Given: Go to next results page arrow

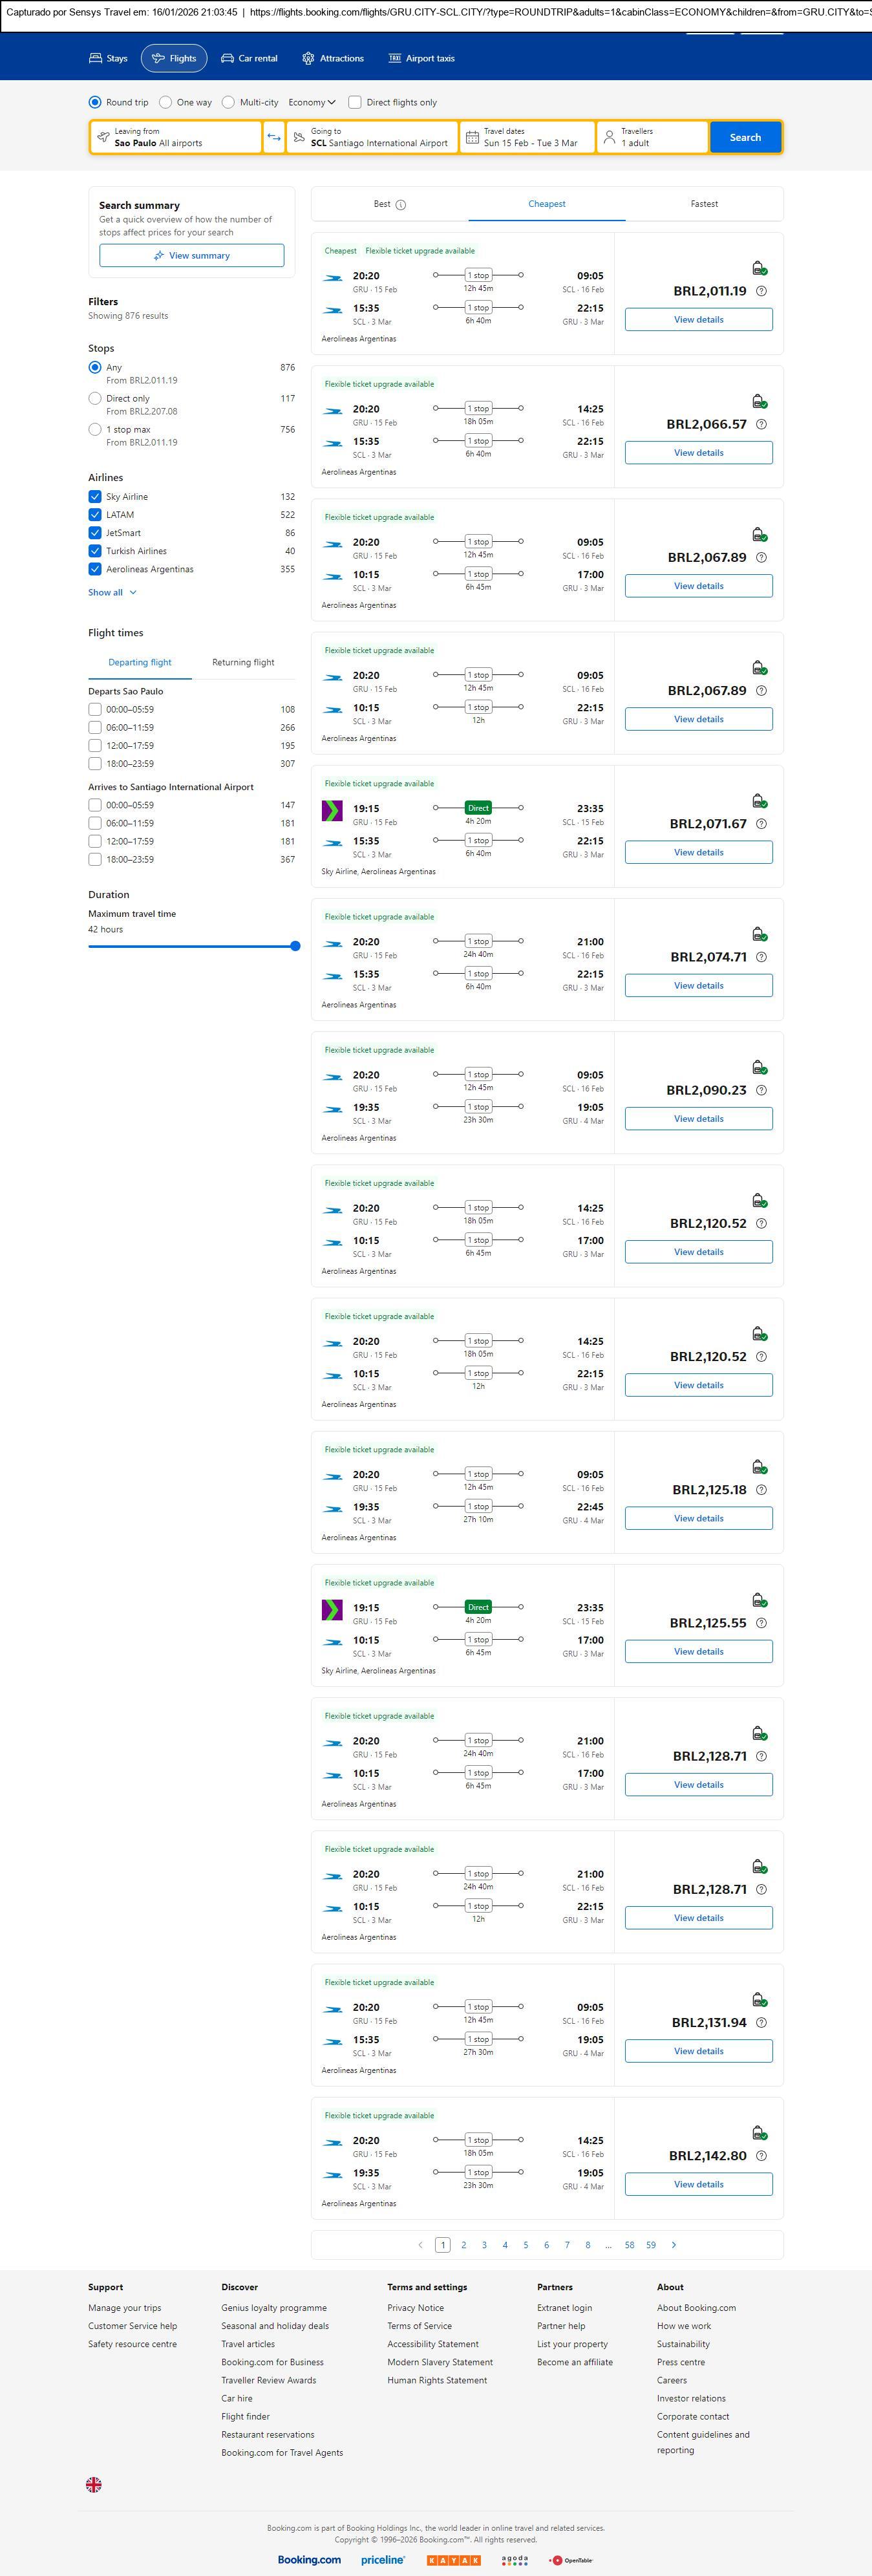Looking at the screenshot, I should (x=674, y=2245).
